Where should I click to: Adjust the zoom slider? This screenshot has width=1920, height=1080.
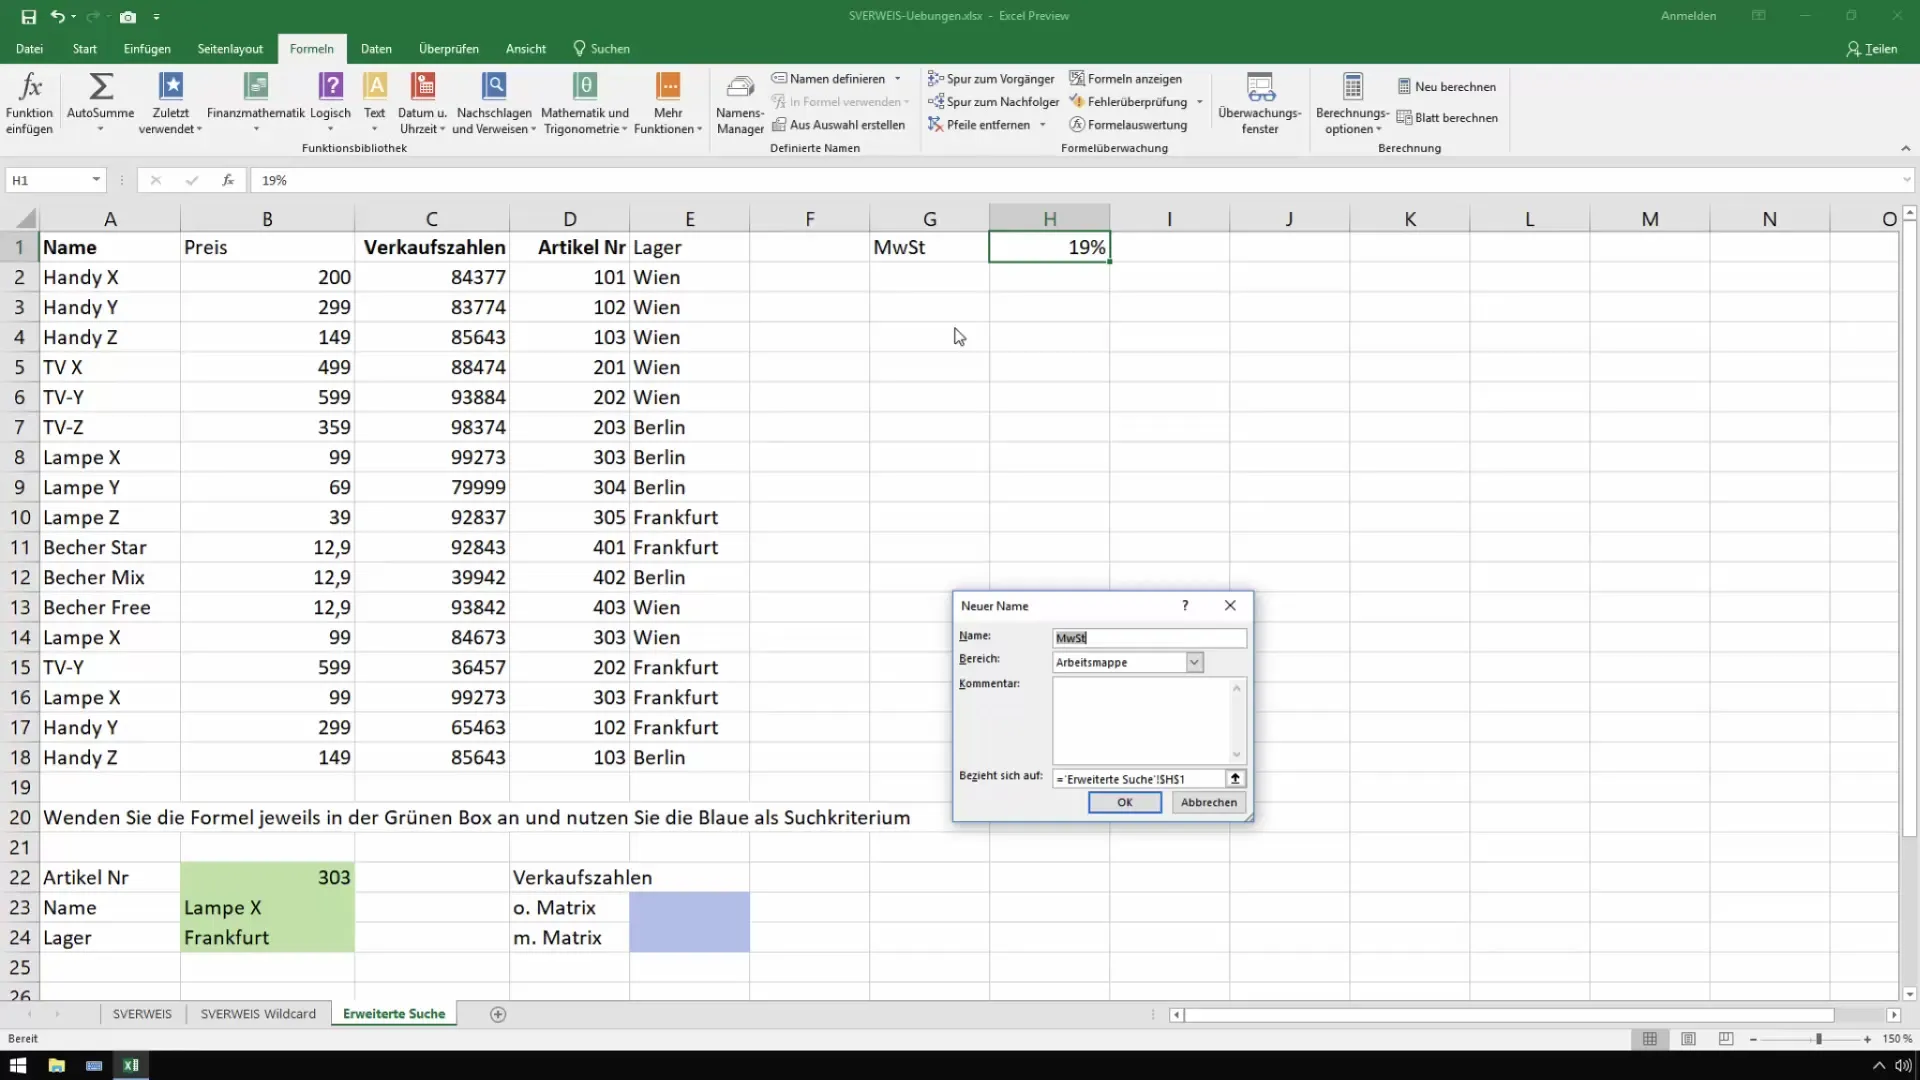click(x=1818, y=1039)
